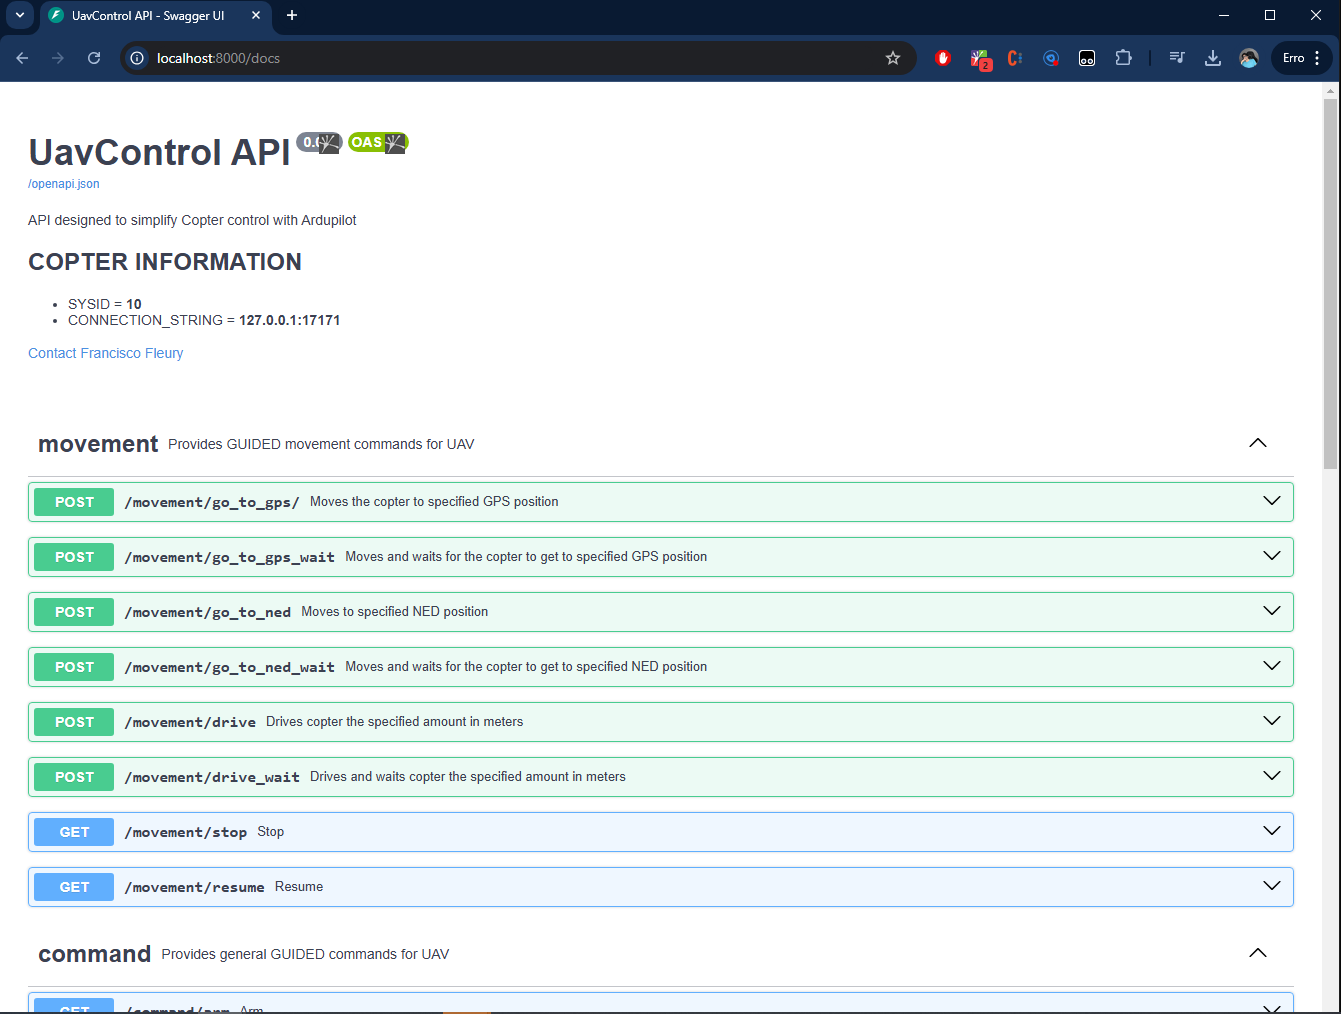Click the page vertical scrollbar thumb
Image resolution: width=1341 pixels, height=1014 pixels.
click(x=1330, y=283)
